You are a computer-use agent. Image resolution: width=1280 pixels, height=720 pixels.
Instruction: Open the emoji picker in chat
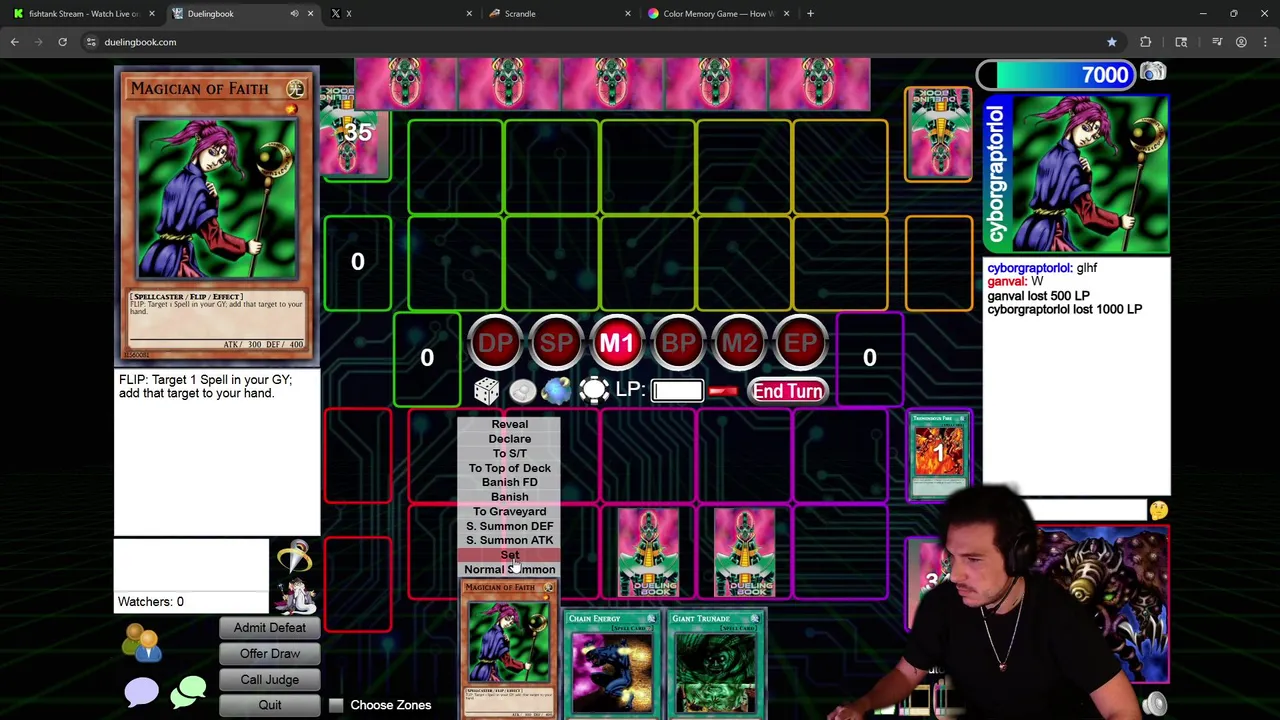click(x=1158, y=511)
